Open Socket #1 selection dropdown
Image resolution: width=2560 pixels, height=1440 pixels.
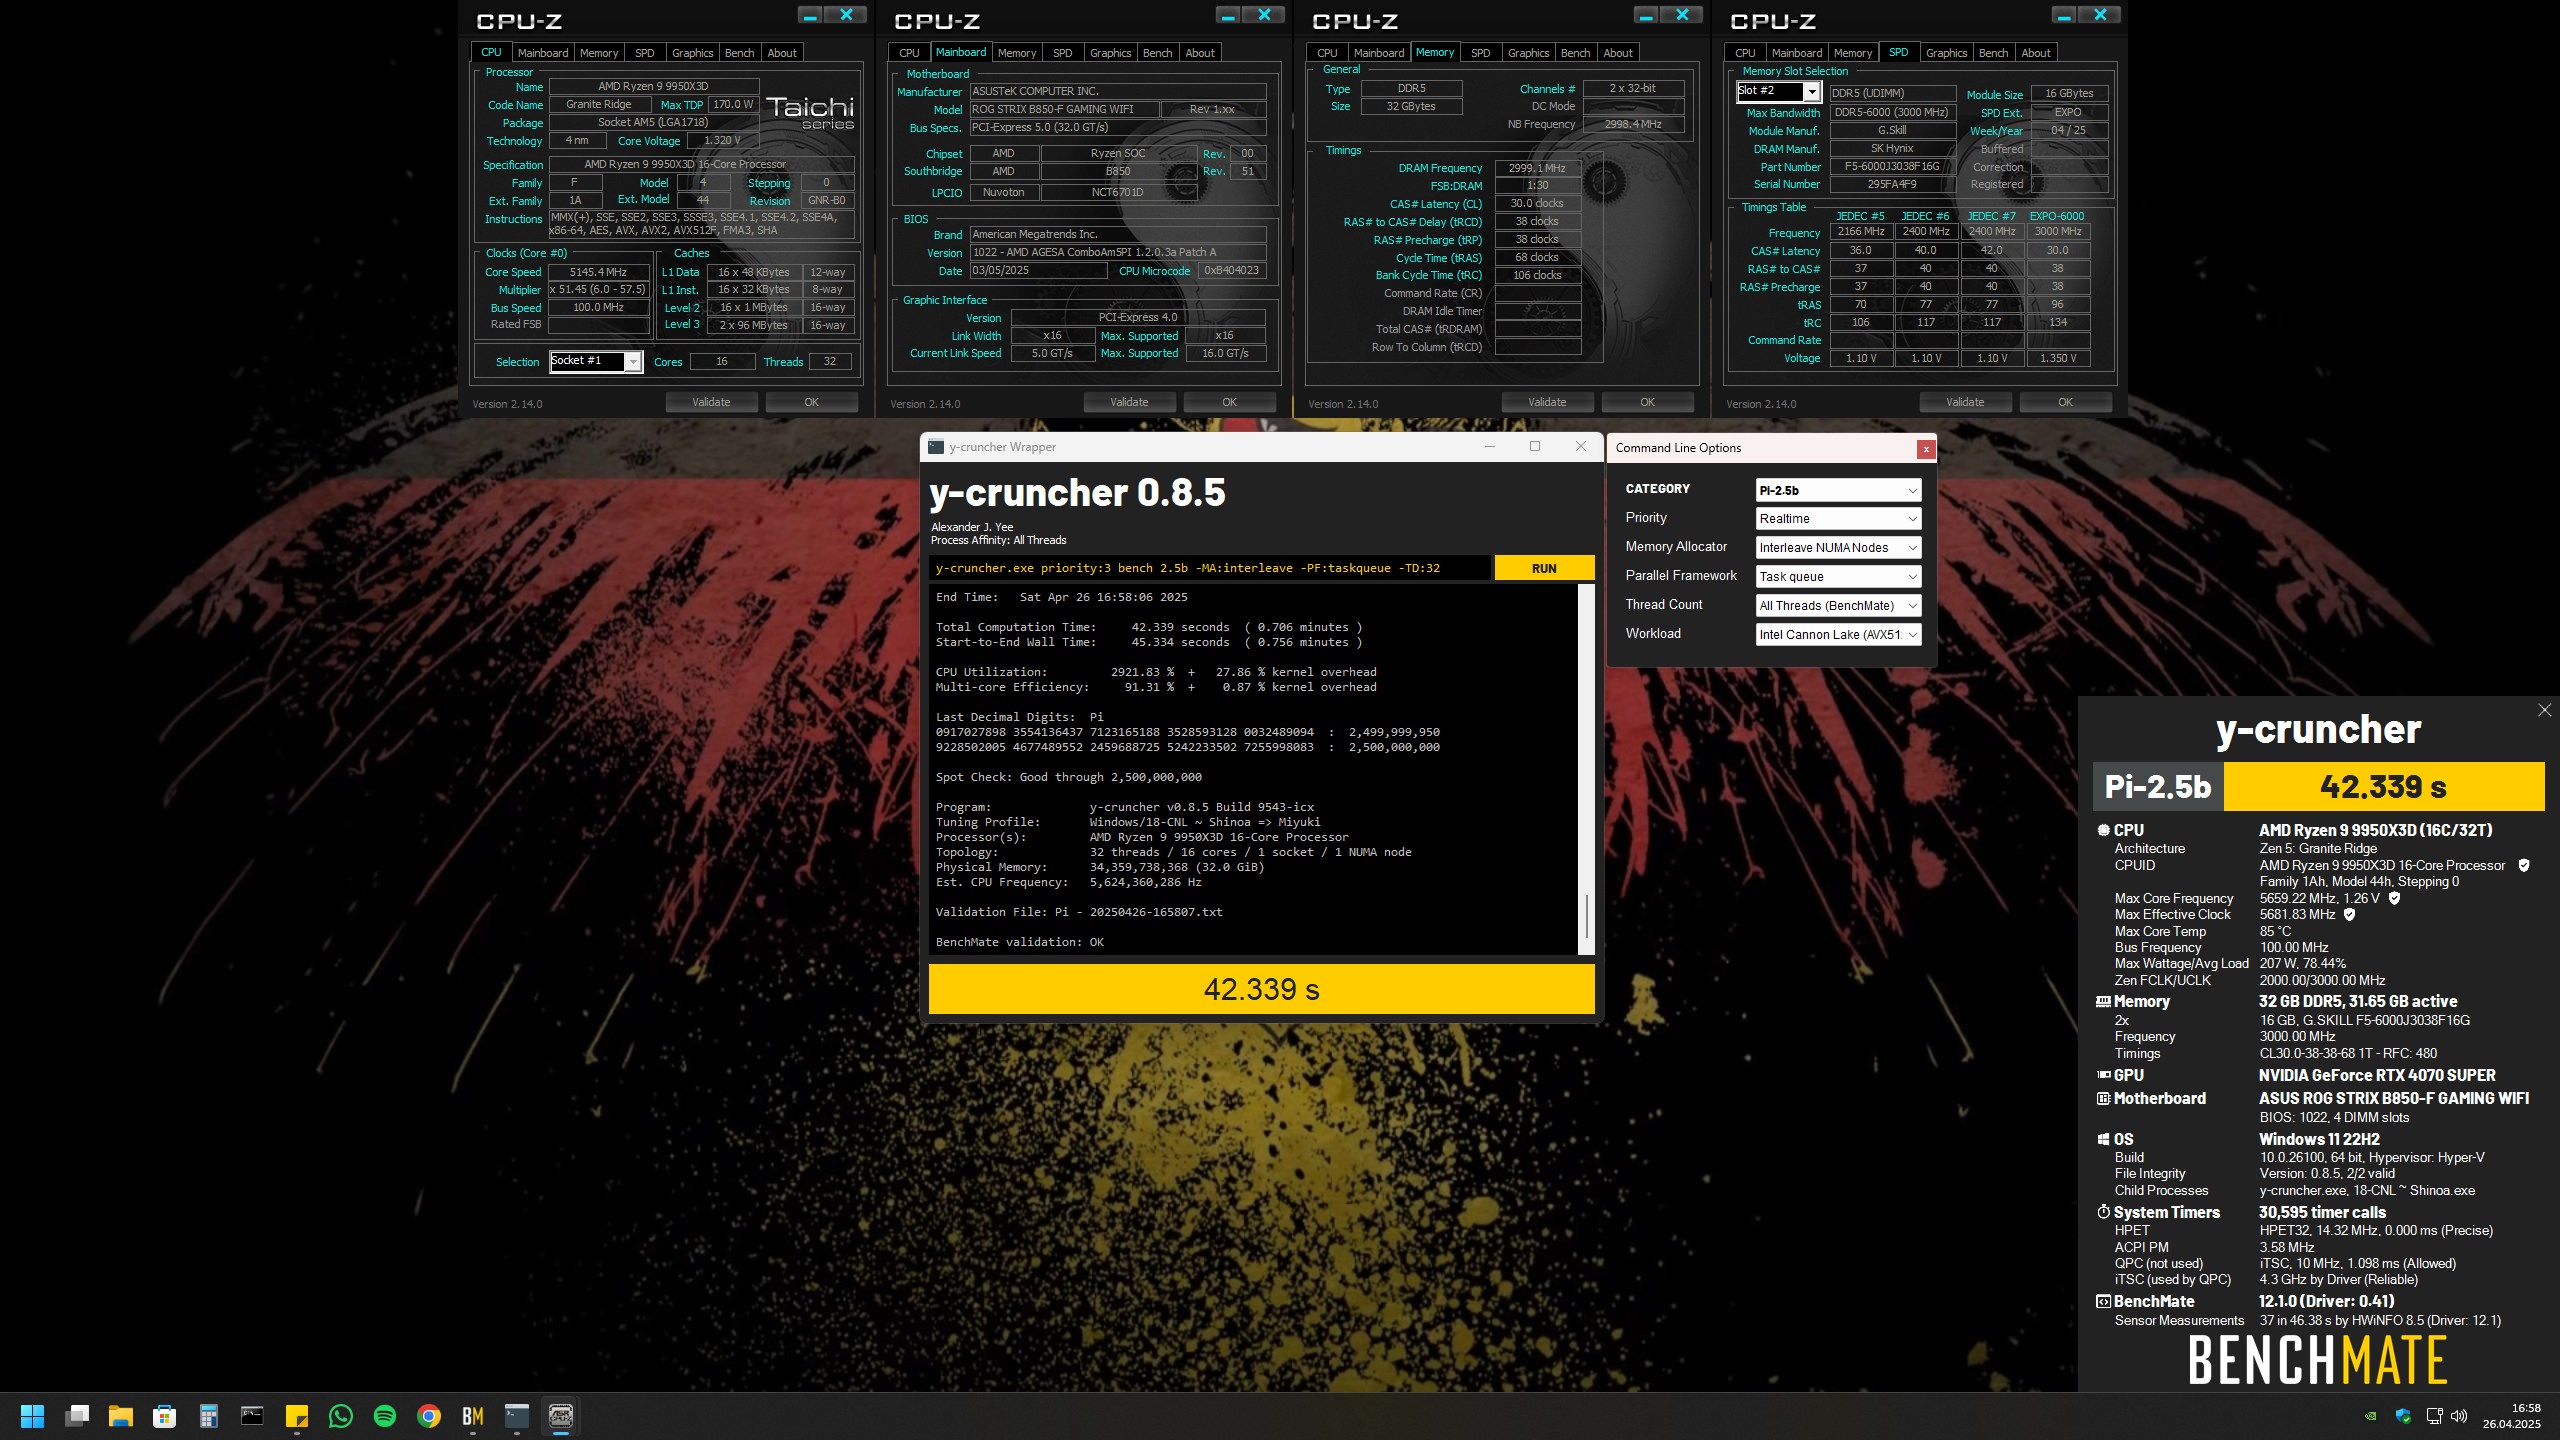click(x=596, y=362)
